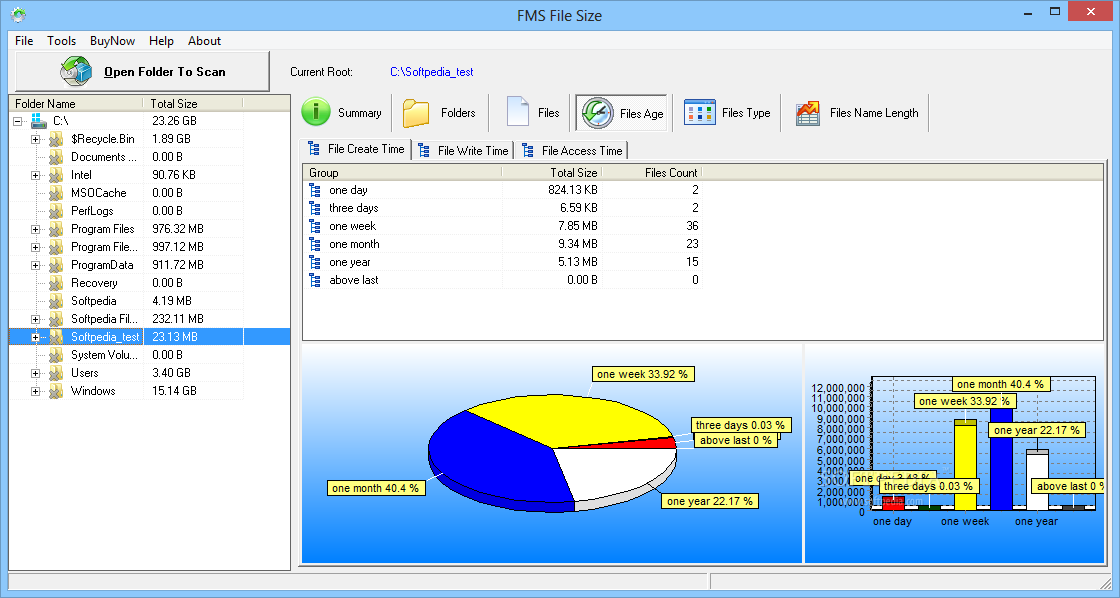Open the File menu
This screenshot has height=598, width=1120.
tap(24, 41)
